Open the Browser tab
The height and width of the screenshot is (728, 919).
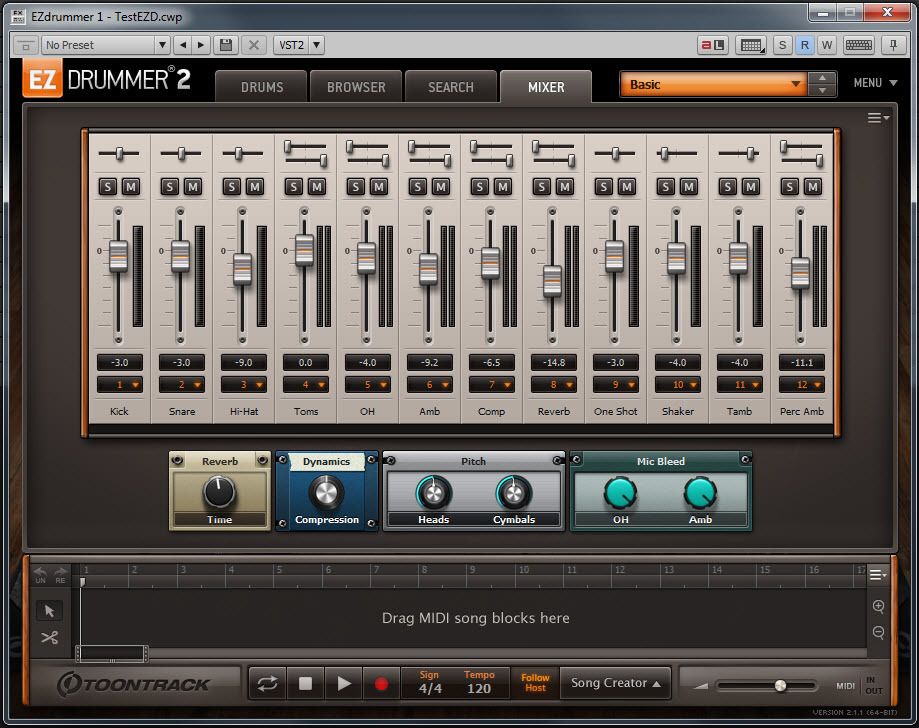click(x=356, y=87)
